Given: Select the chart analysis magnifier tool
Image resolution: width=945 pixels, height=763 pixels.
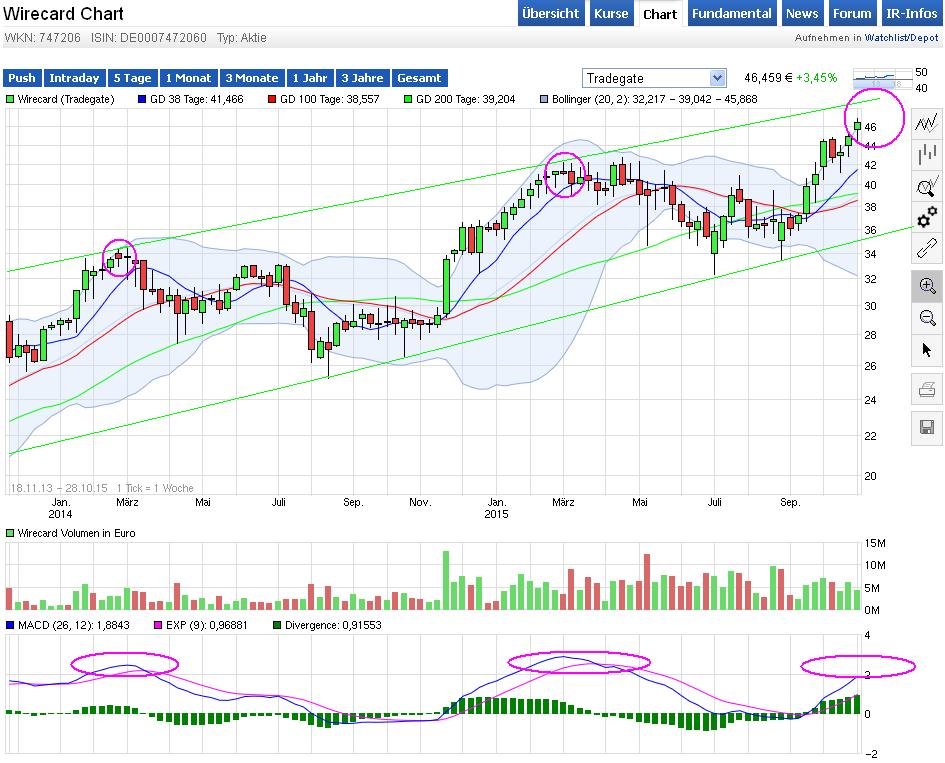Looking at the screenshot, I should click(927, 186).
